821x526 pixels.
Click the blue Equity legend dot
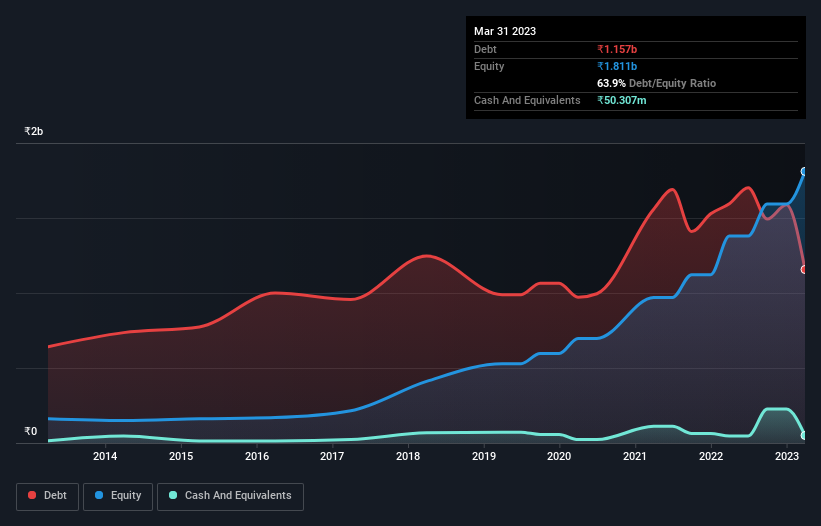(x=99, y=495)
